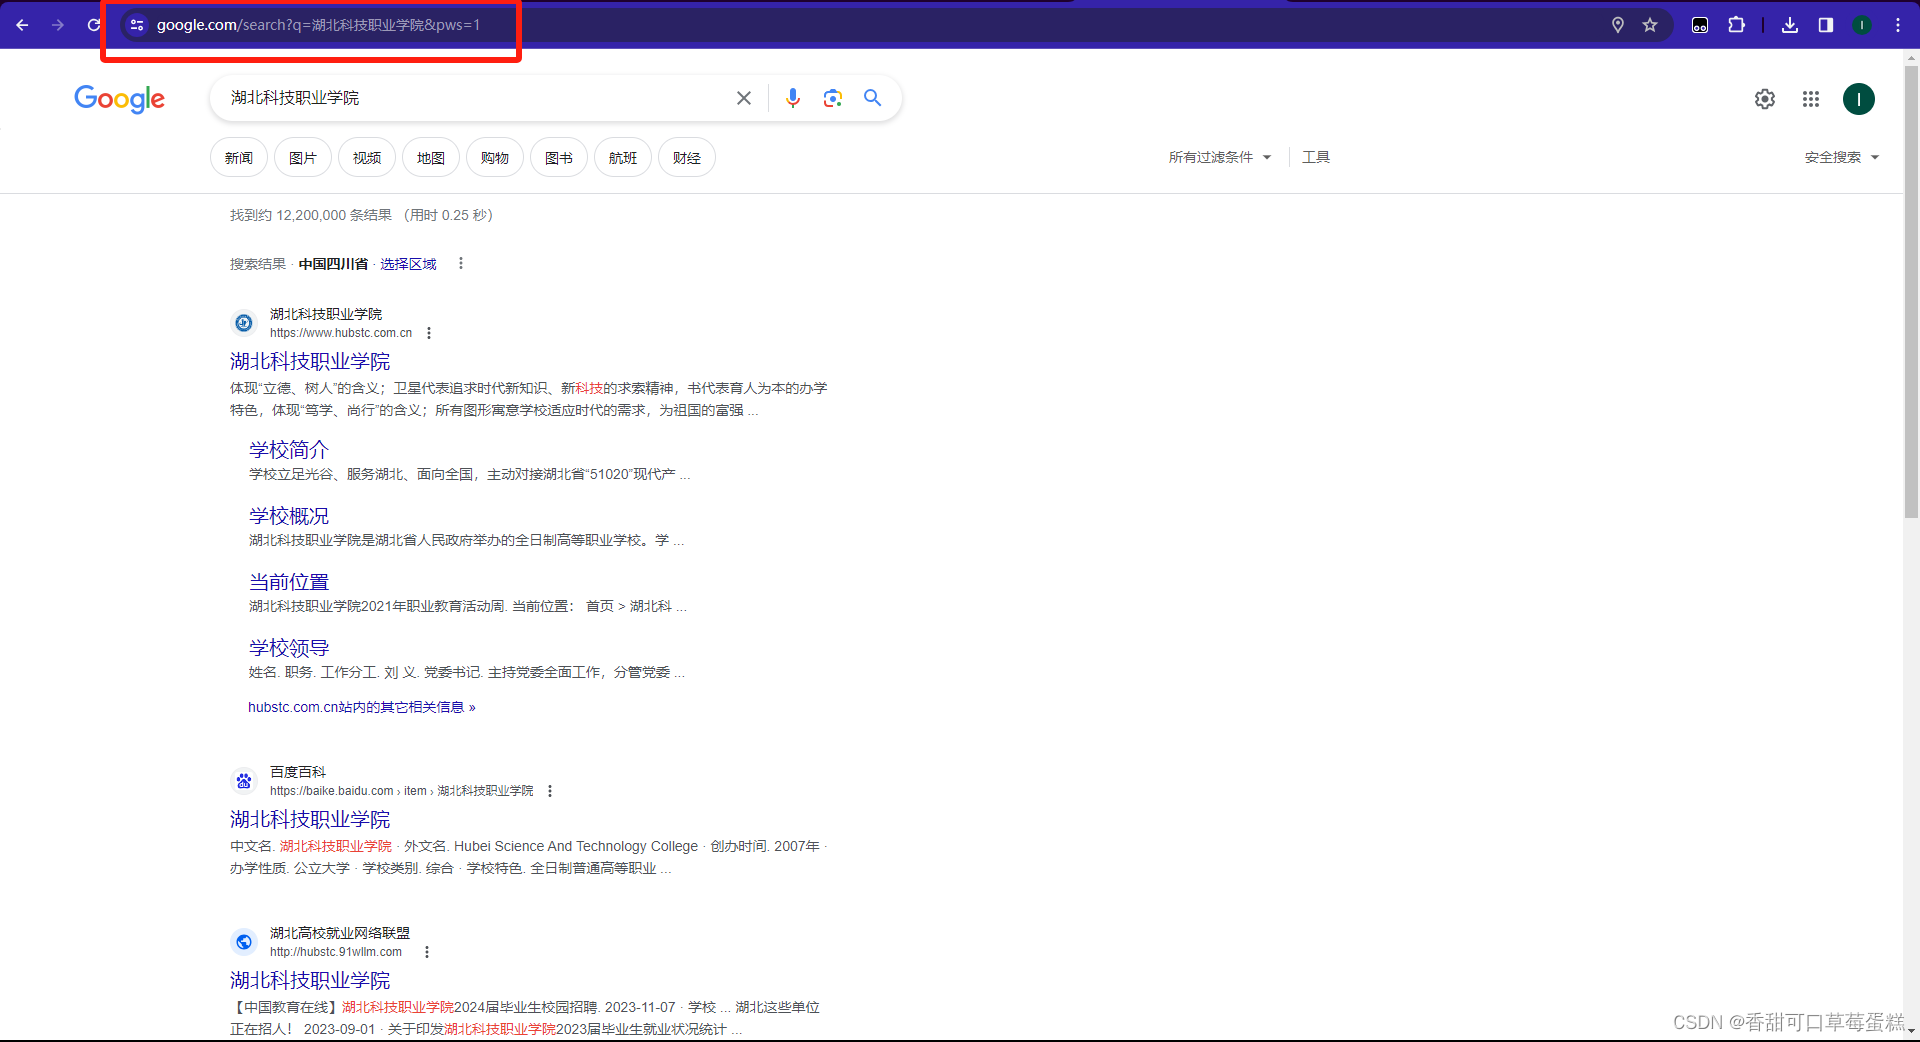Screen dimensions: 1920x1042
Task: Click the 百度百科 favicon
Action: click(x=244, y=781)
